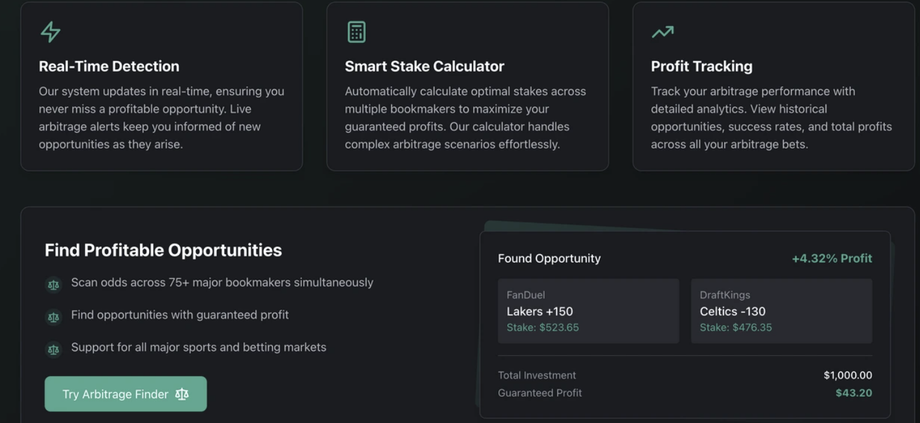Click the lightning bolt Real-Time Detection icon
920x423 pixels.
click(x=50, y=32)
